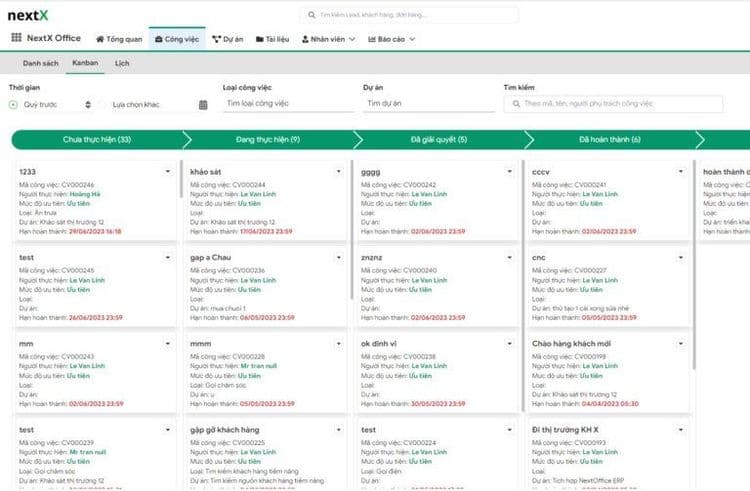Switch to the Danh sách tab
The image size is (750, 491).
(x=40, y=63)
